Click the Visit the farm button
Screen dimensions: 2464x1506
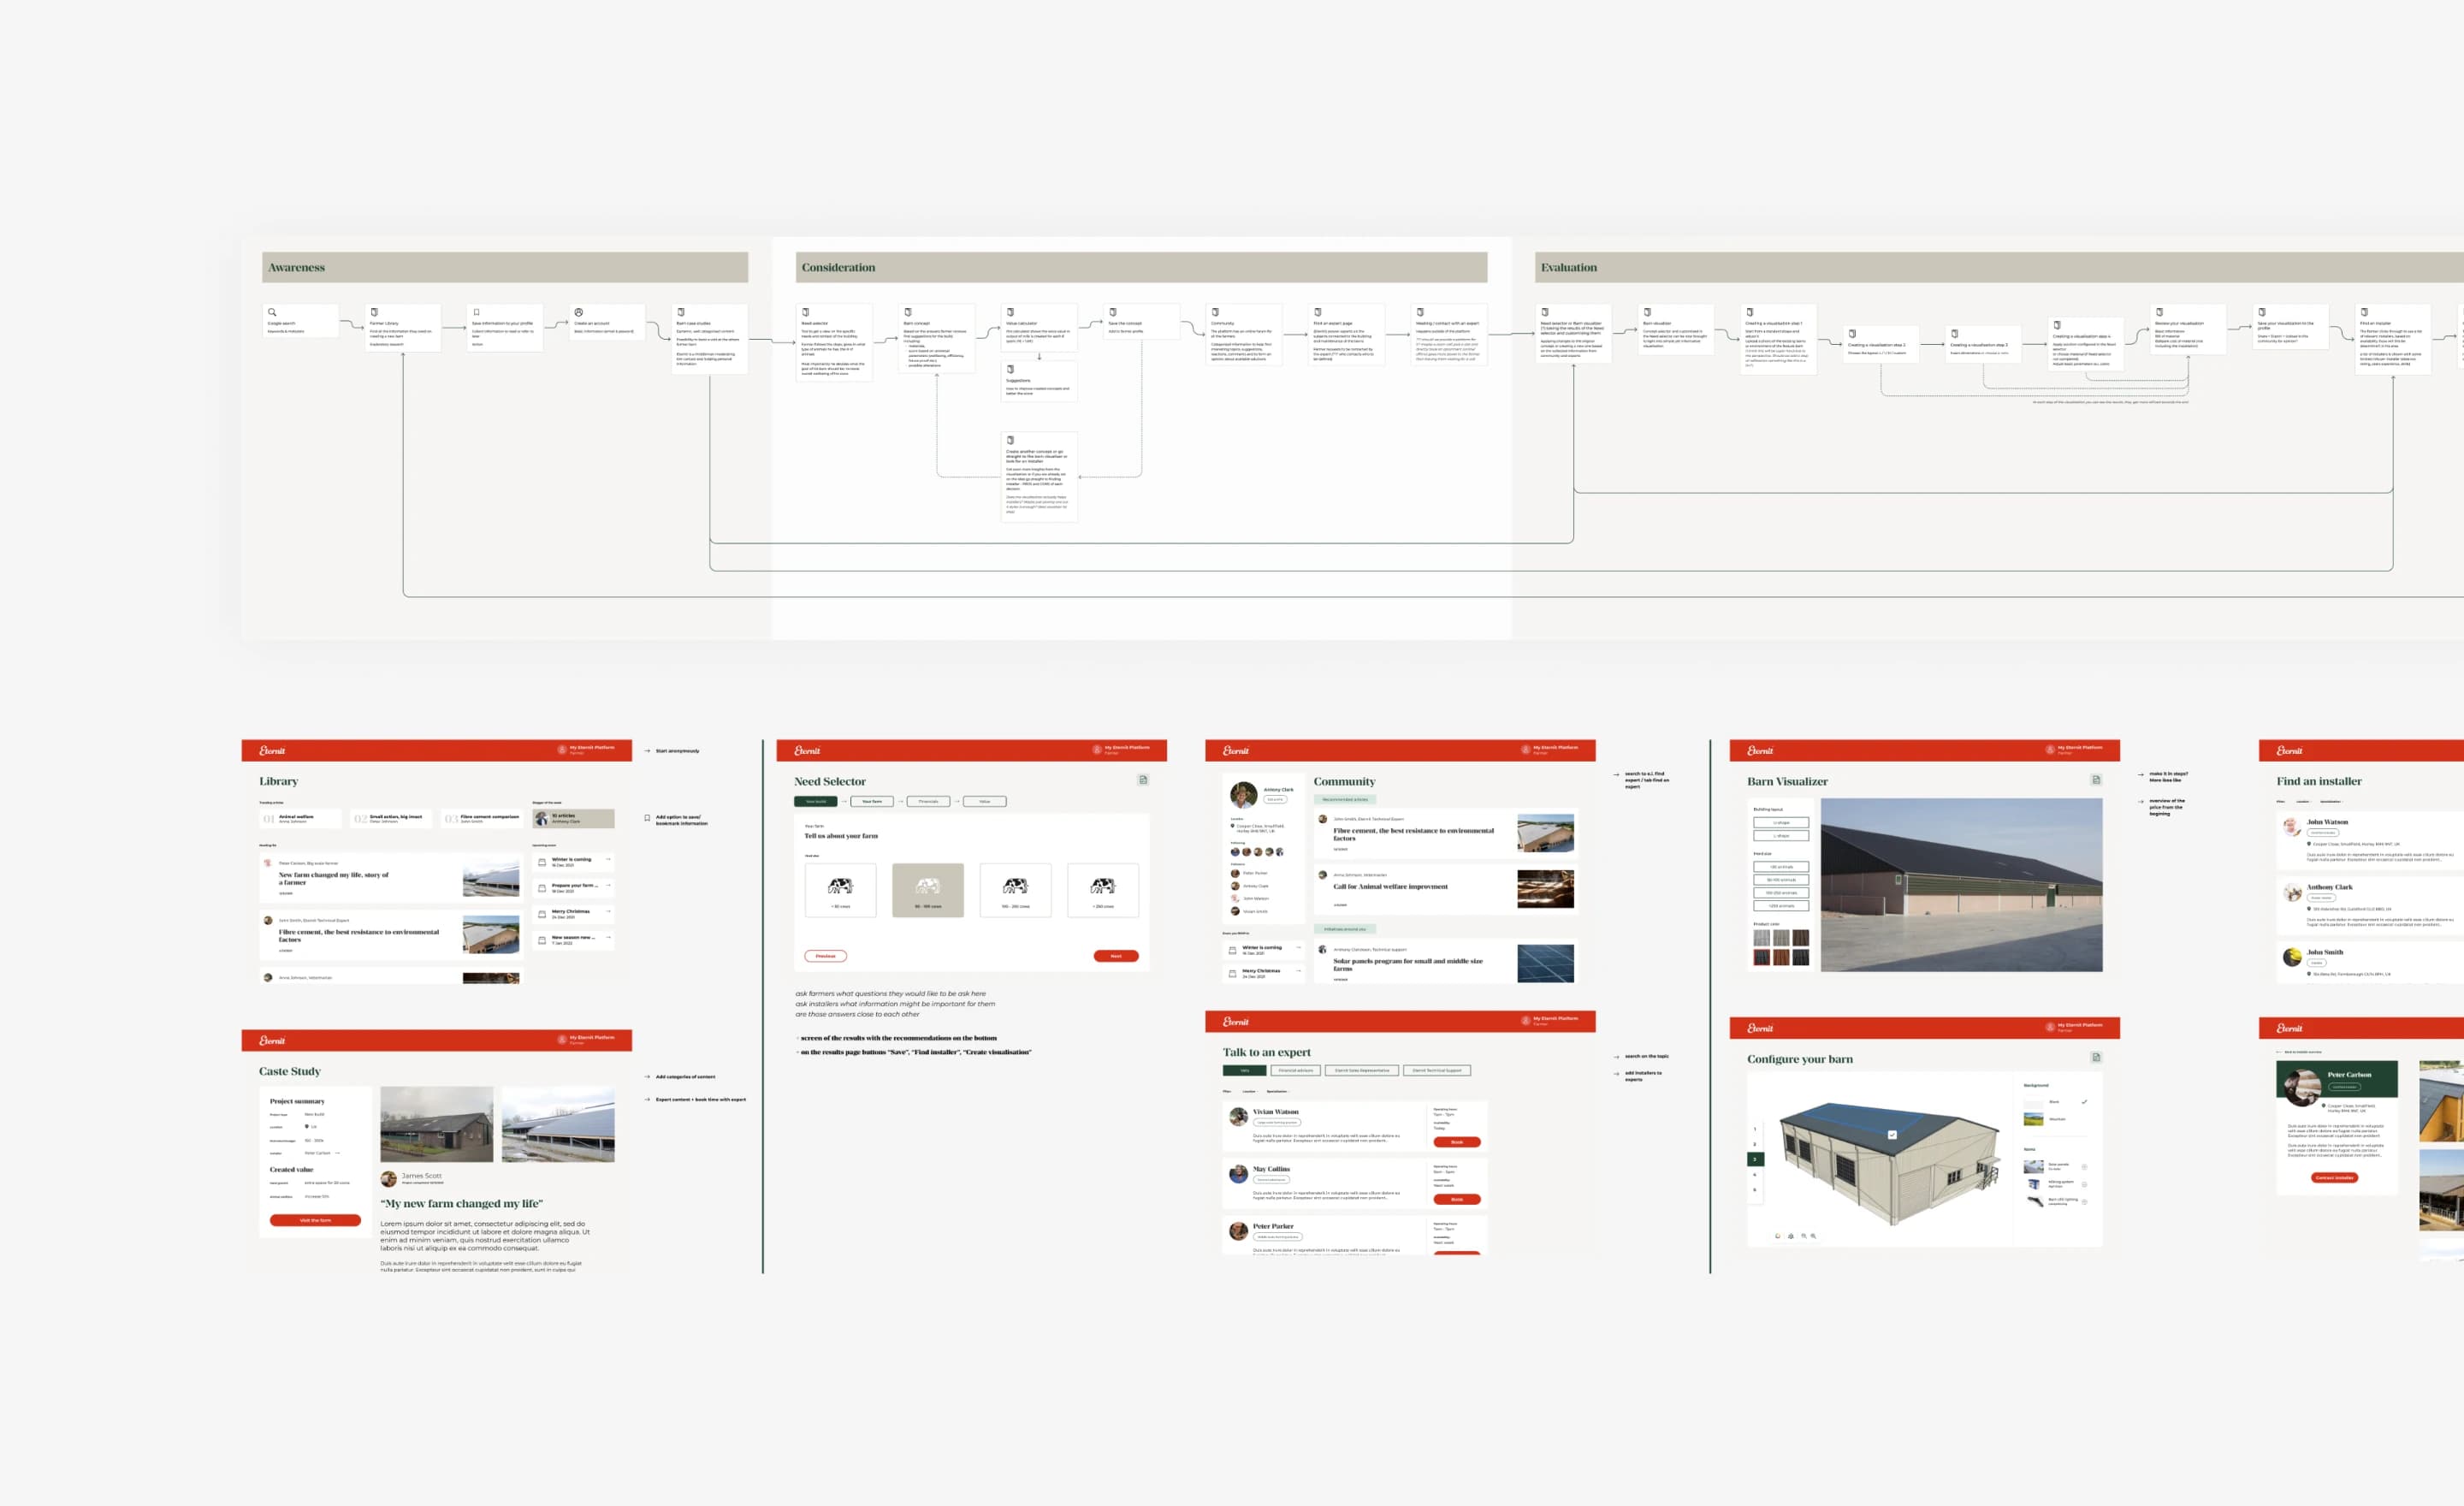click(x=316, y=1221)
